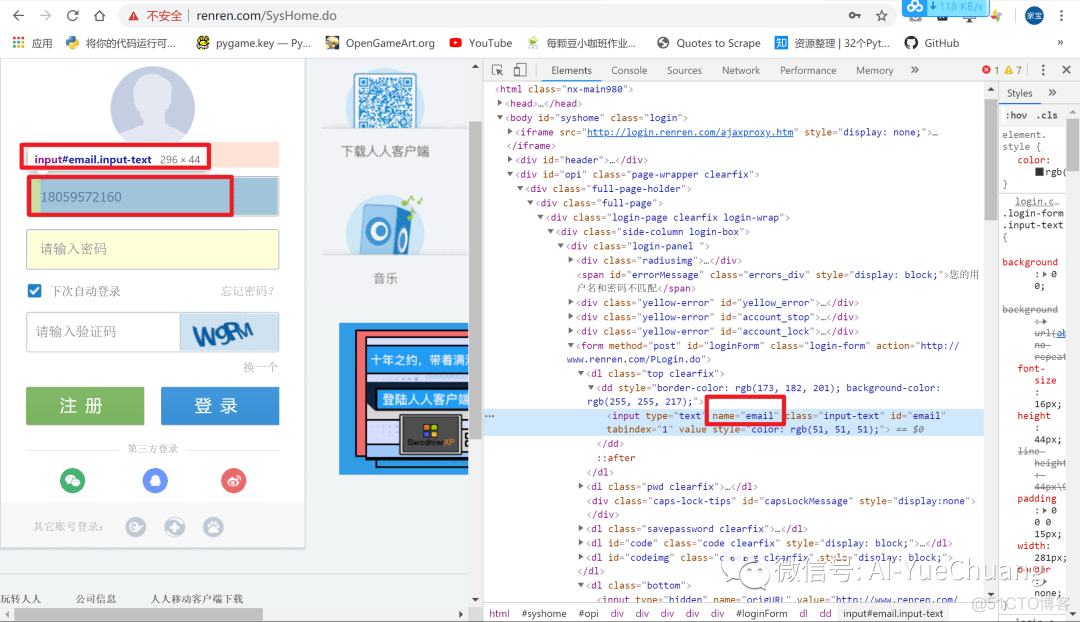Open the DevTools customize kebab menu

1043,70
